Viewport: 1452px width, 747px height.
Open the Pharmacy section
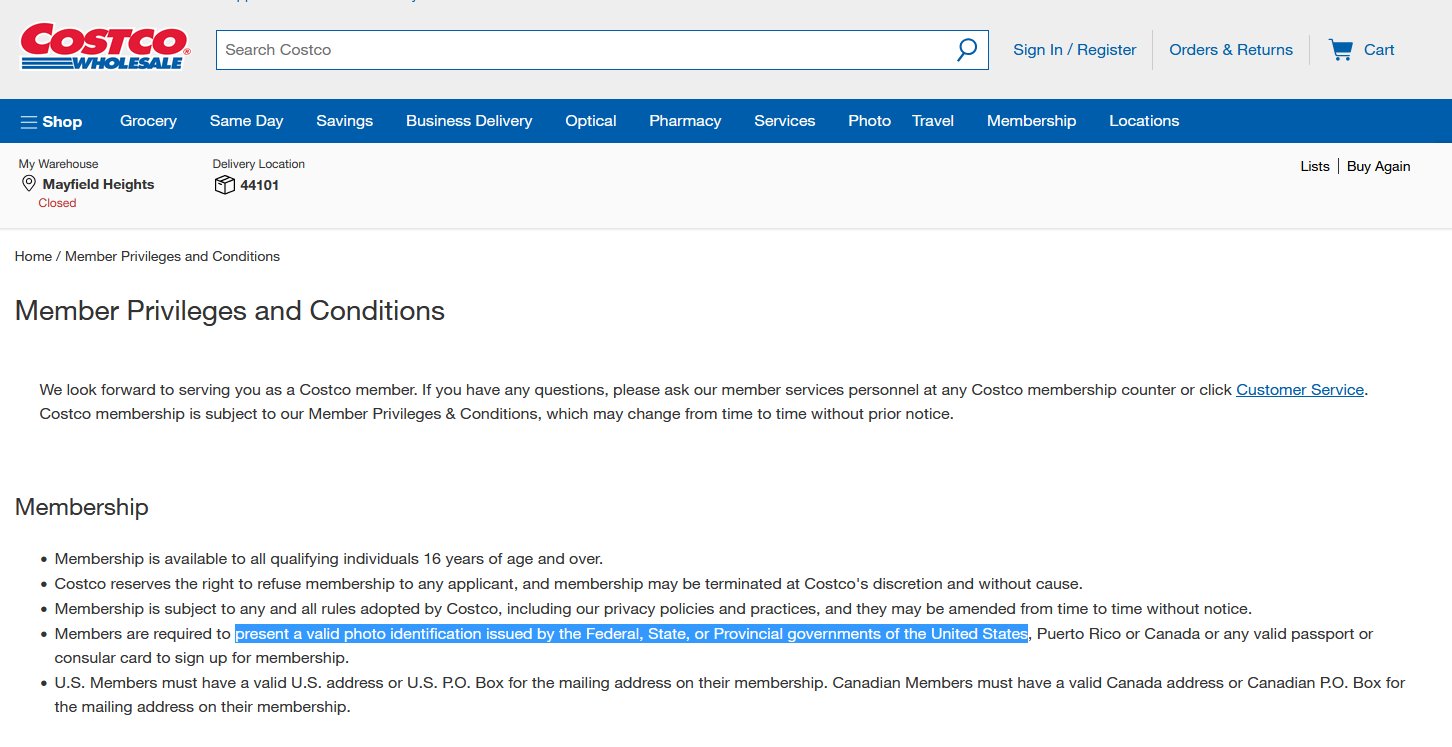coord(684,121)
